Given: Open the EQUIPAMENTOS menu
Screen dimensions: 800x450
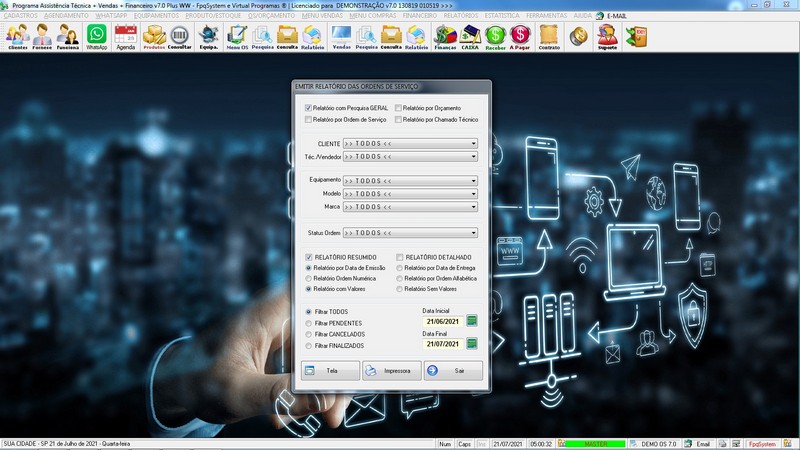Looking at the screenshot, I should click(x=156, y=16).
